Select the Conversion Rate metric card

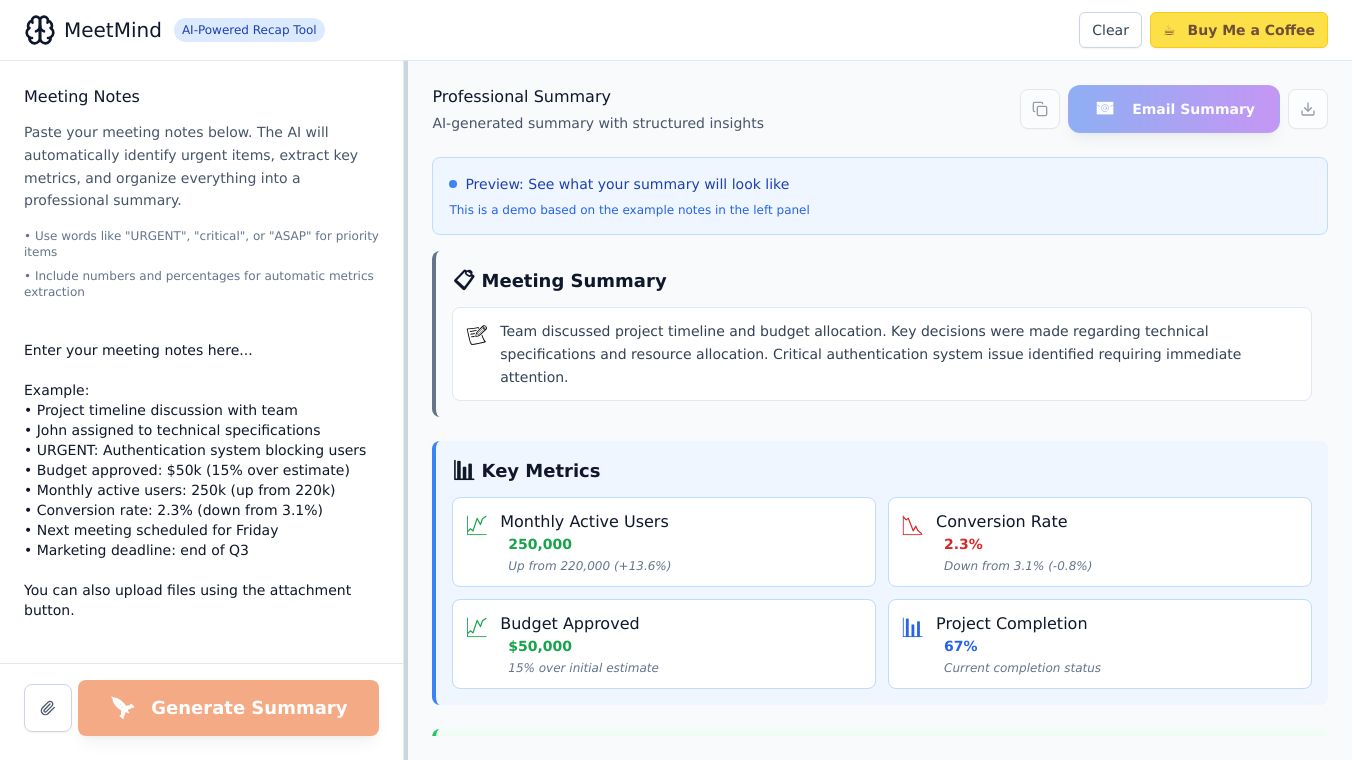coord(1099,542)
